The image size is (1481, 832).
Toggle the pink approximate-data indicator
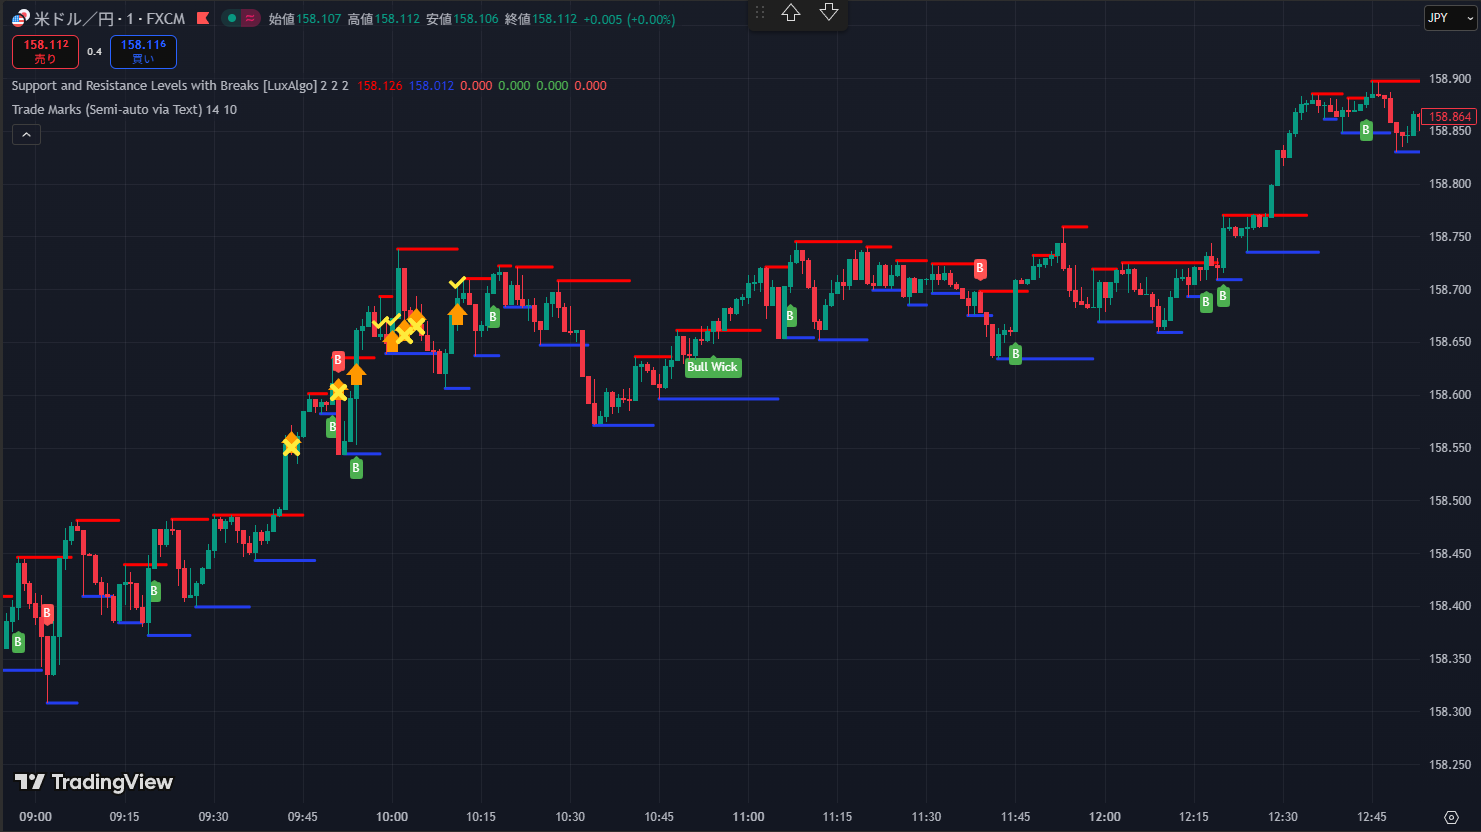coord(250,18)
